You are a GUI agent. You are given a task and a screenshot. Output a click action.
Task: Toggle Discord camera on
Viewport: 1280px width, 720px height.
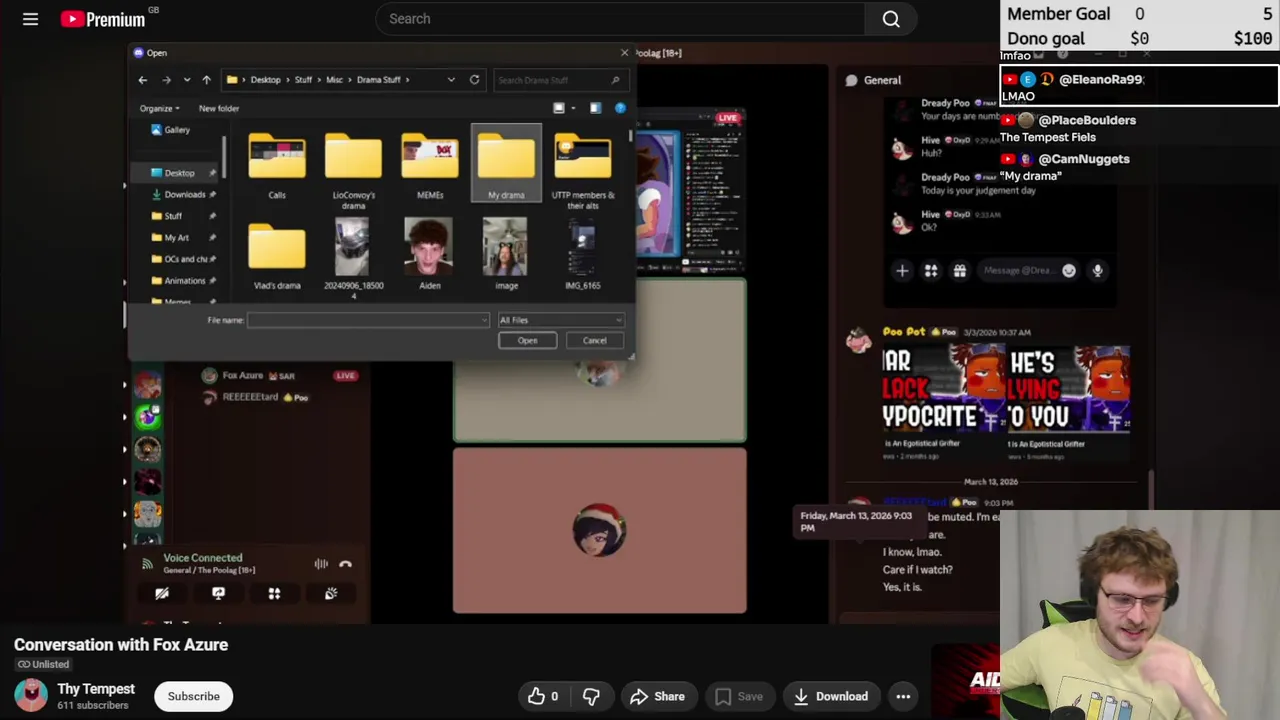click(162, 594)
